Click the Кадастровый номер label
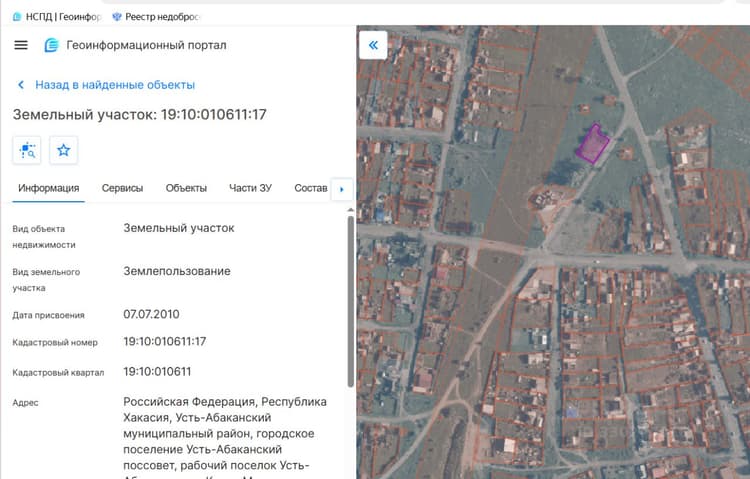The image size is (750, 479). (55, 342)
